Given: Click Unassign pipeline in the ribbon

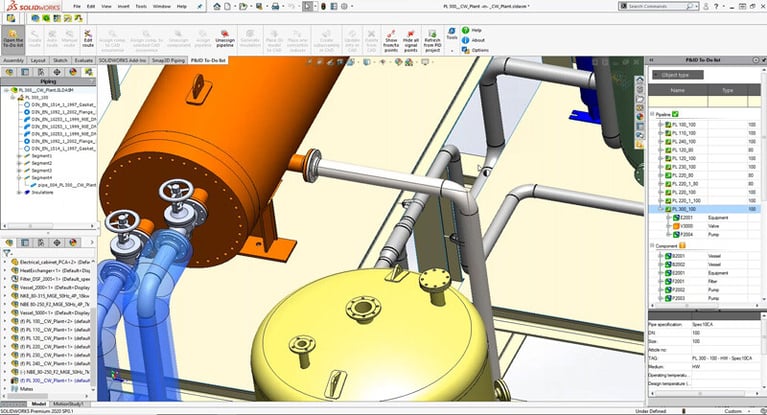Looking at the screenshot, I should tap(225, 39).
